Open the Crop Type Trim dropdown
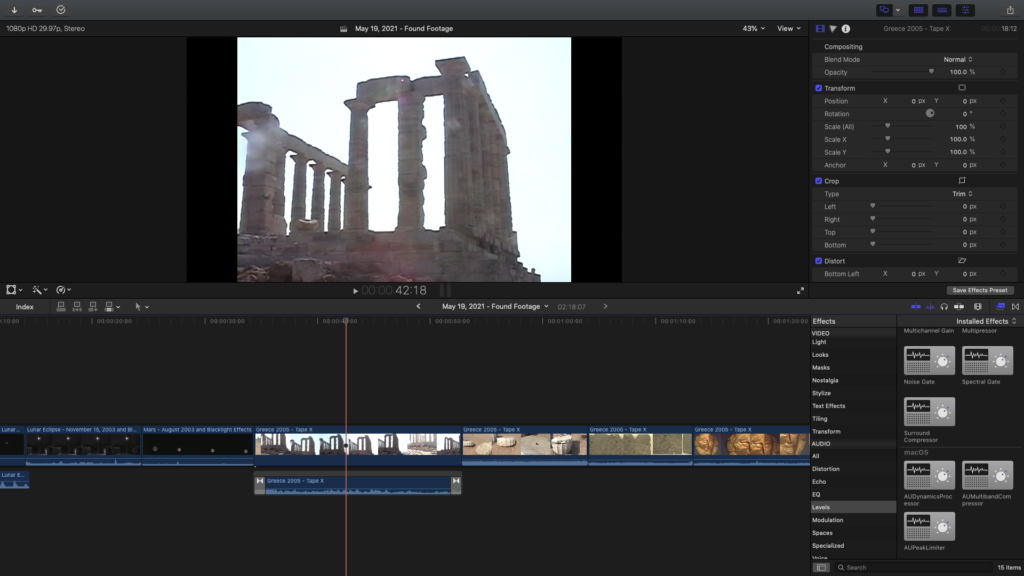 962,194
